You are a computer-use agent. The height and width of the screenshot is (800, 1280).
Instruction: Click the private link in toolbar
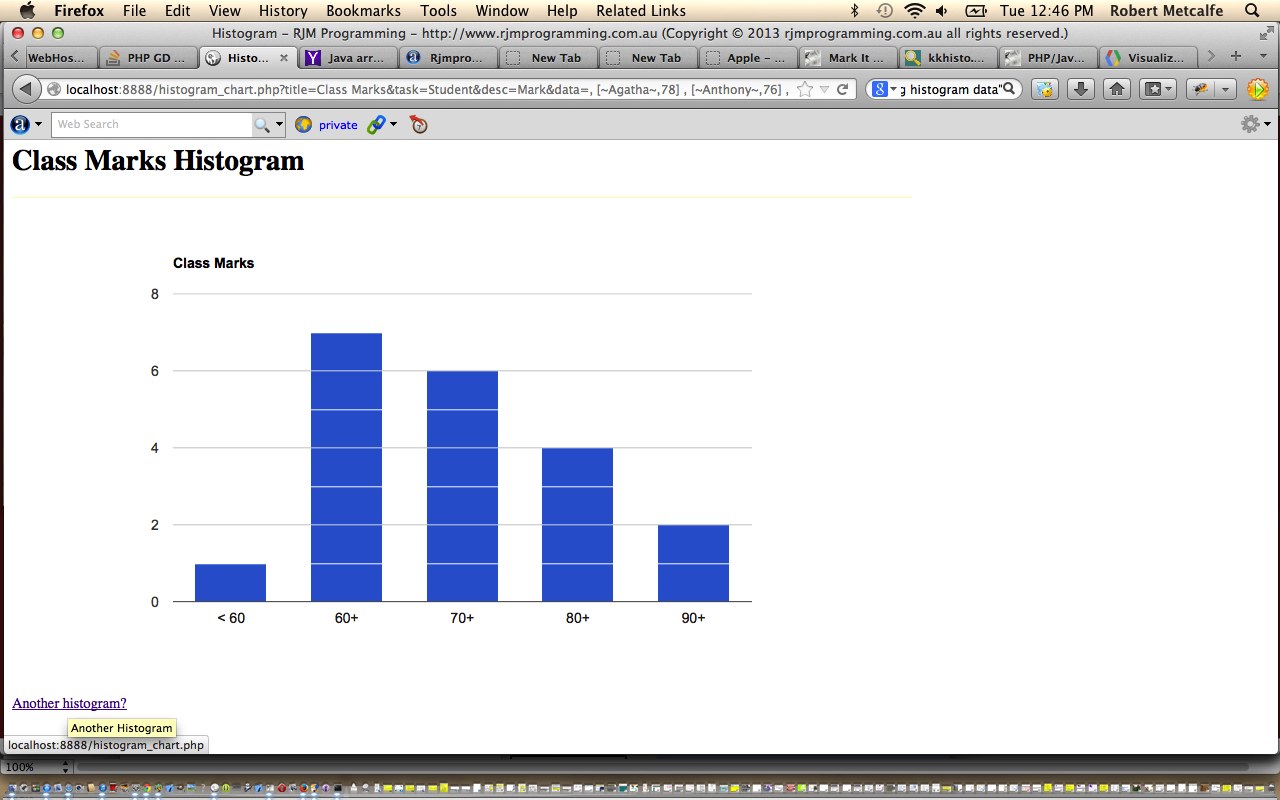pos(338,125)
